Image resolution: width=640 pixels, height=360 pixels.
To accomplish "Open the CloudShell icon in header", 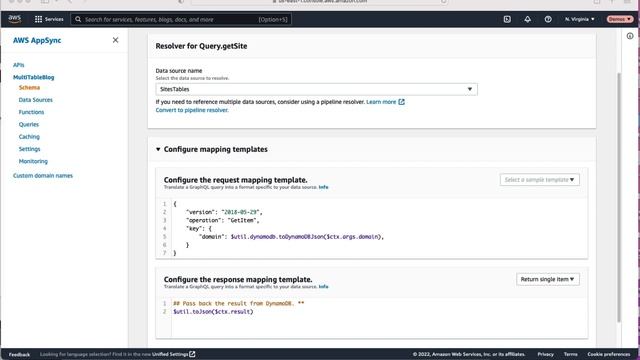I will point(507,19).
